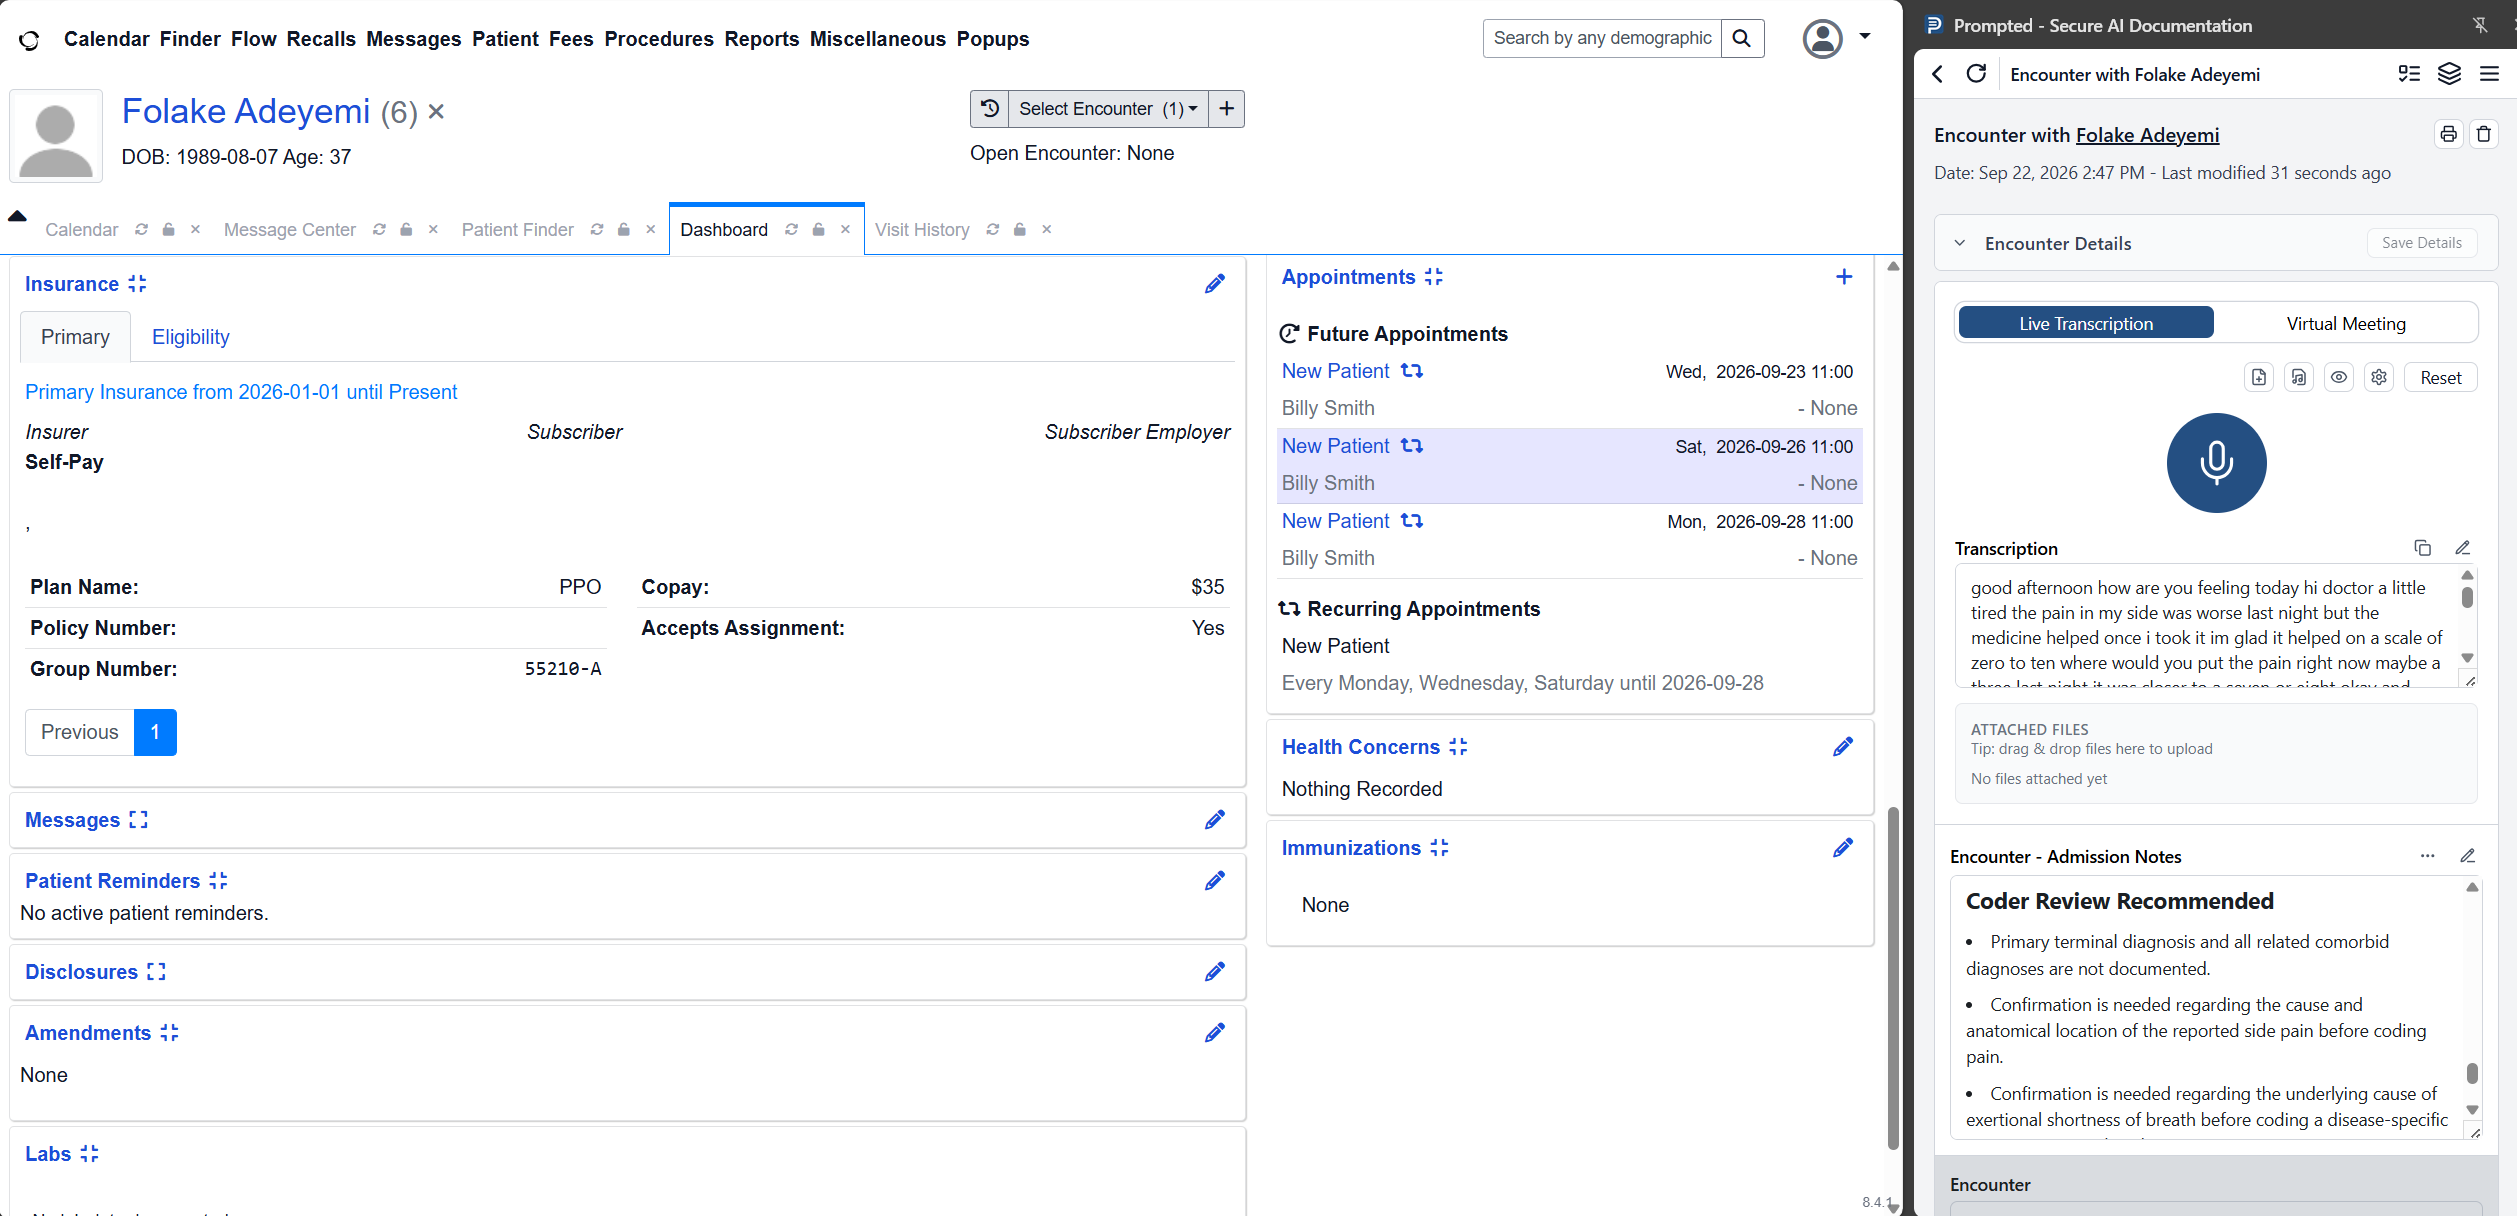Collapse Encounter Details section
Image resolution: width=2517 pixels, height=1216 pixels.
(1960, 243)
